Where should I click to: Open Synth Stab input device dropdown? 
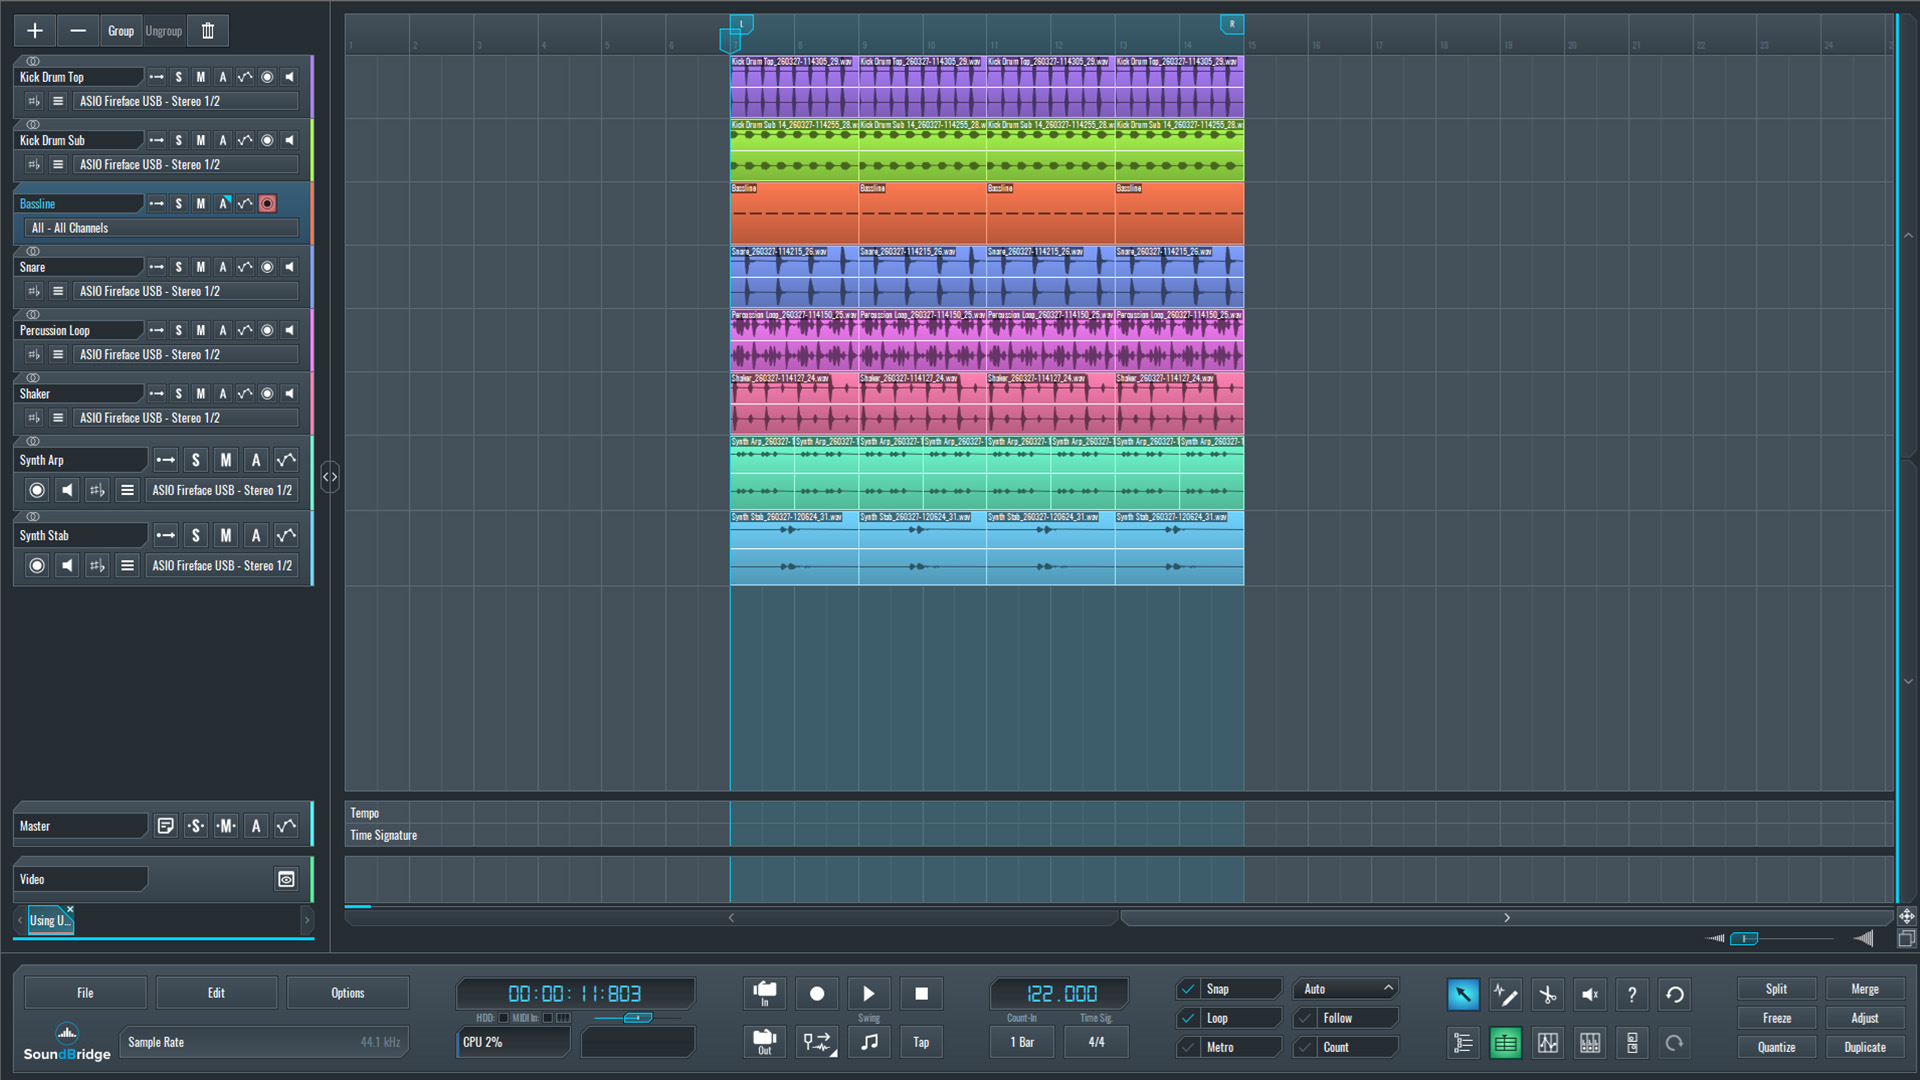click(222, 566)
